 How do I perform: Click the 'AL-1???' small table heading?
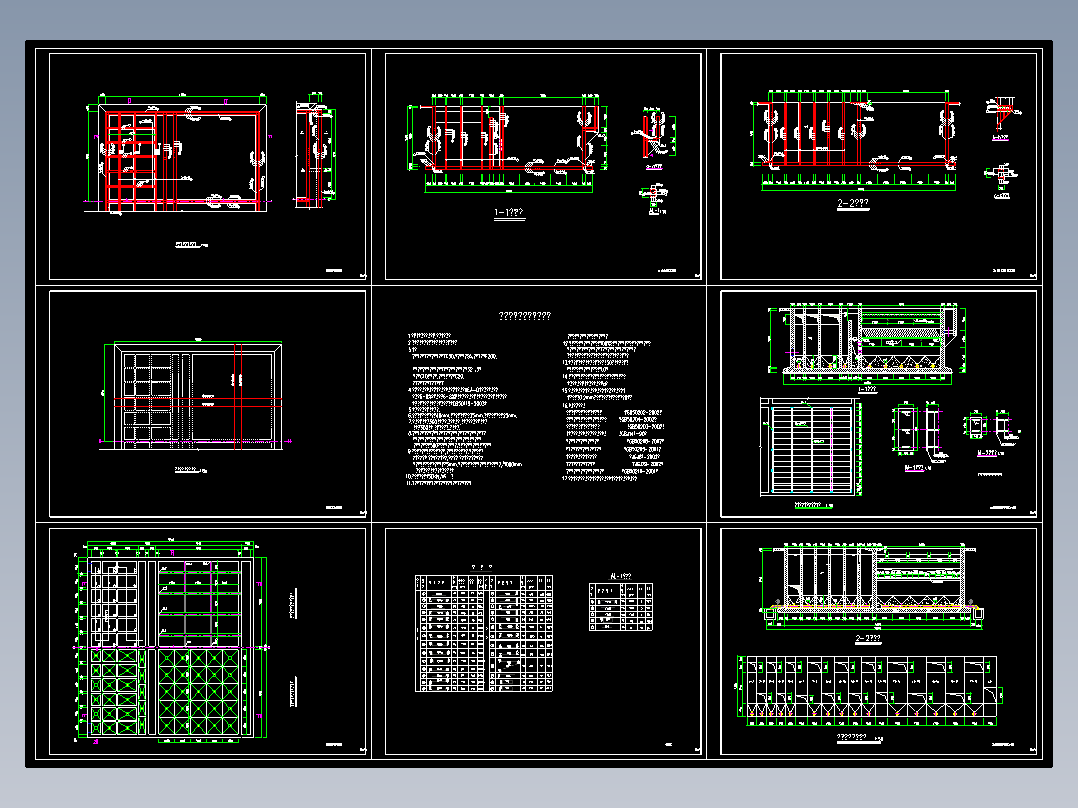pos(620,576)
